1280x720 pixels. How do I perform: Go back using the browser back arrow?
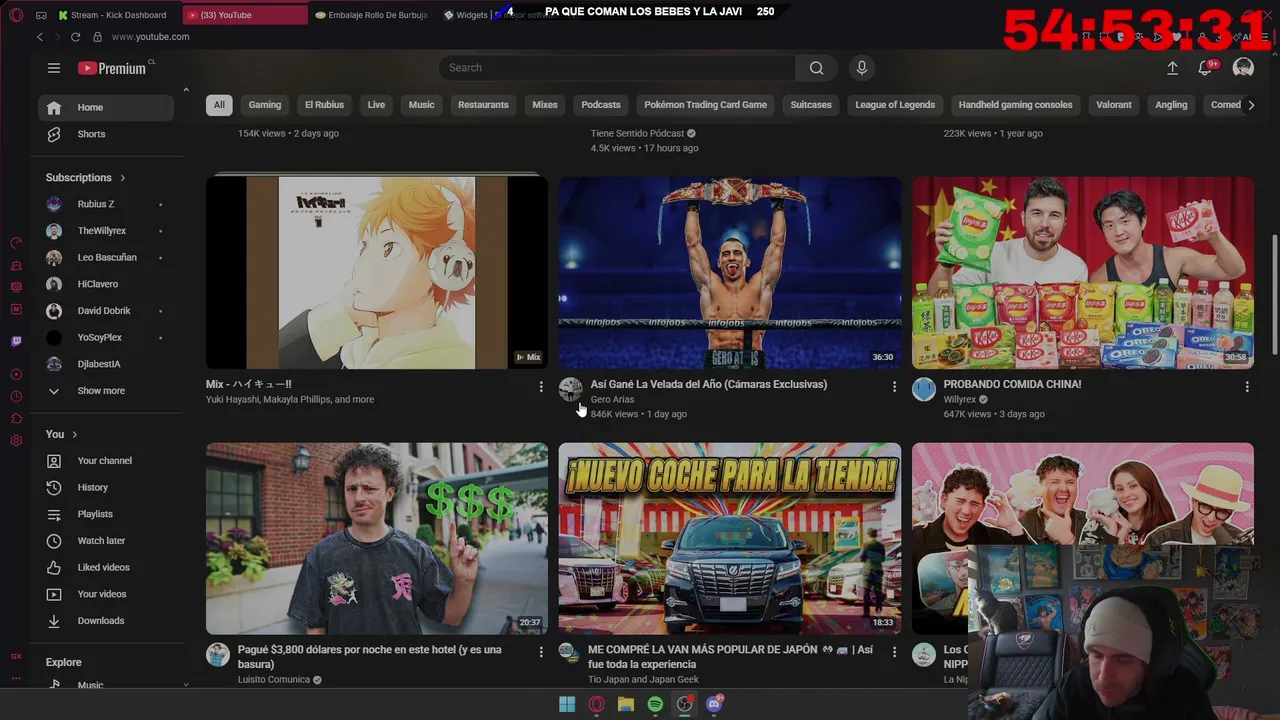pyautogui.click(x=40, y=37)
